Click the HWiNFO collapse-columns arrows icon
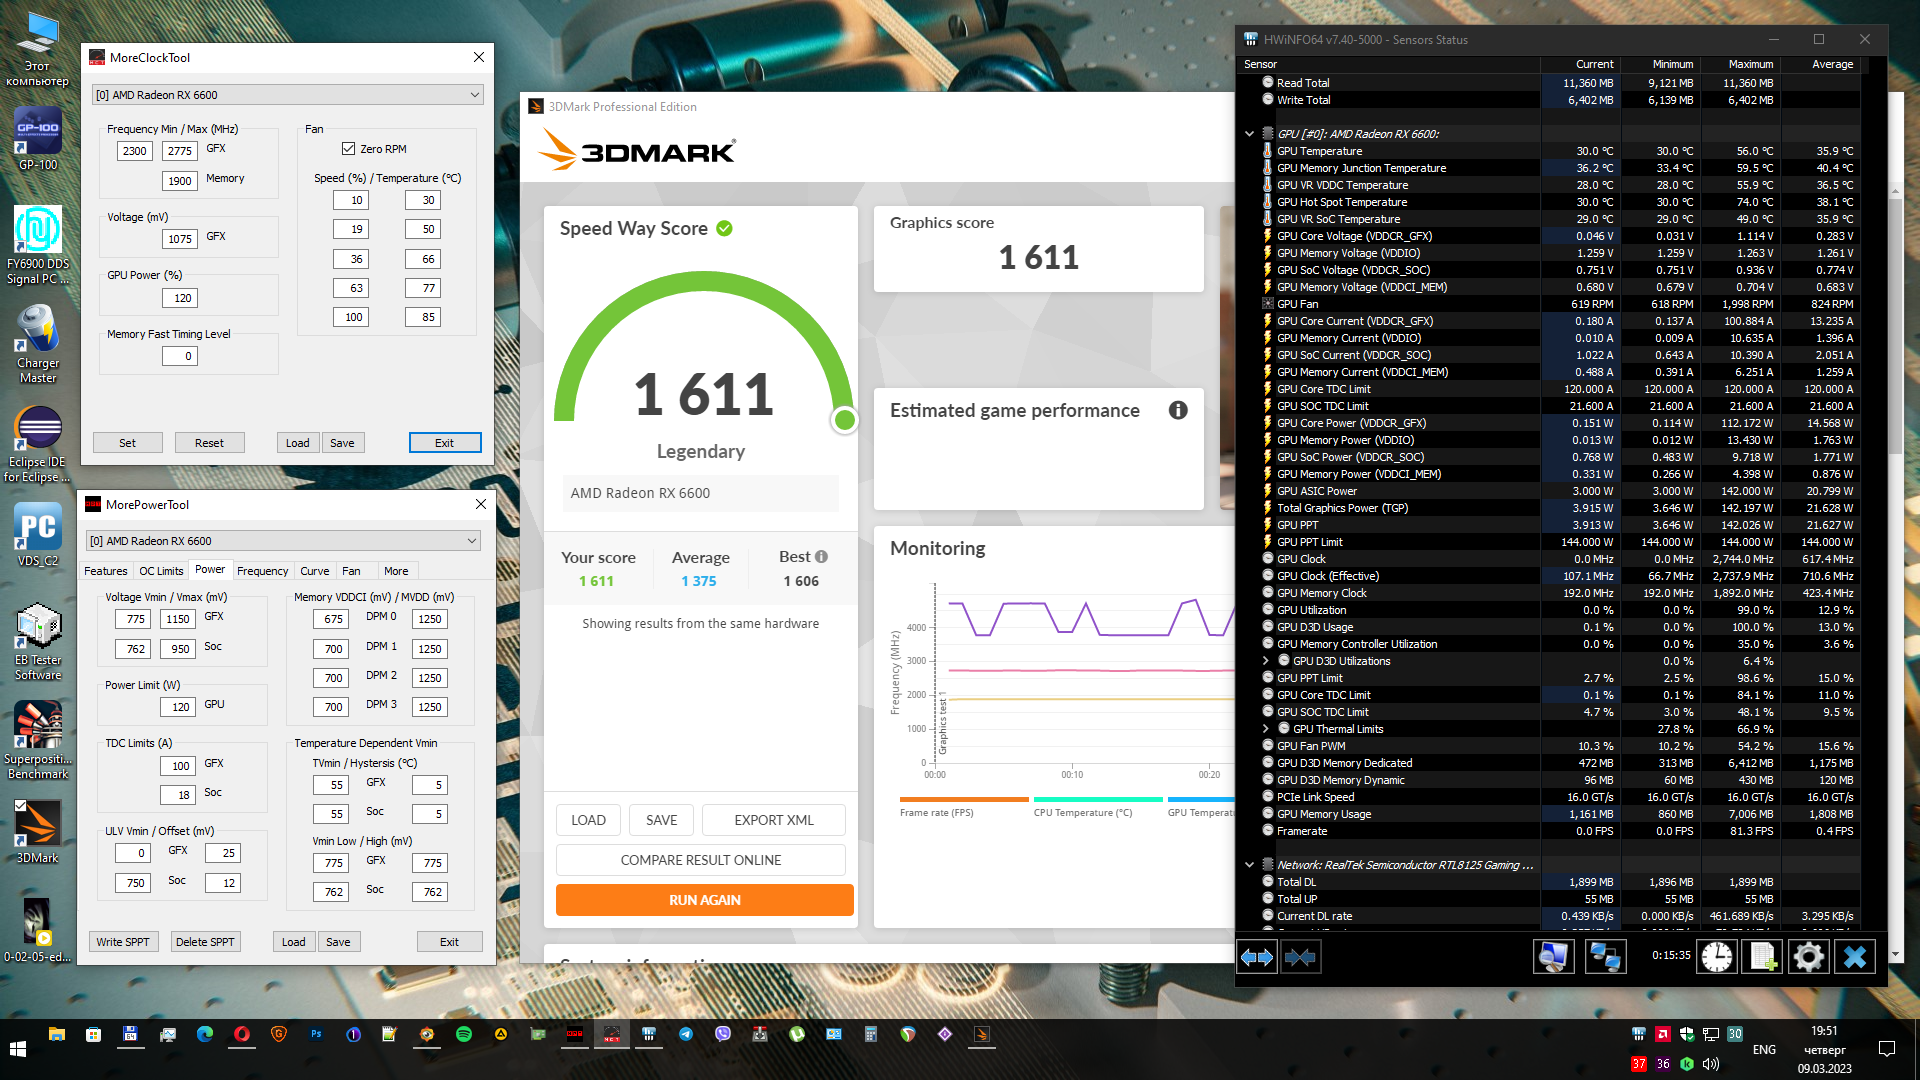1920x1080 pixels. 1300,958
